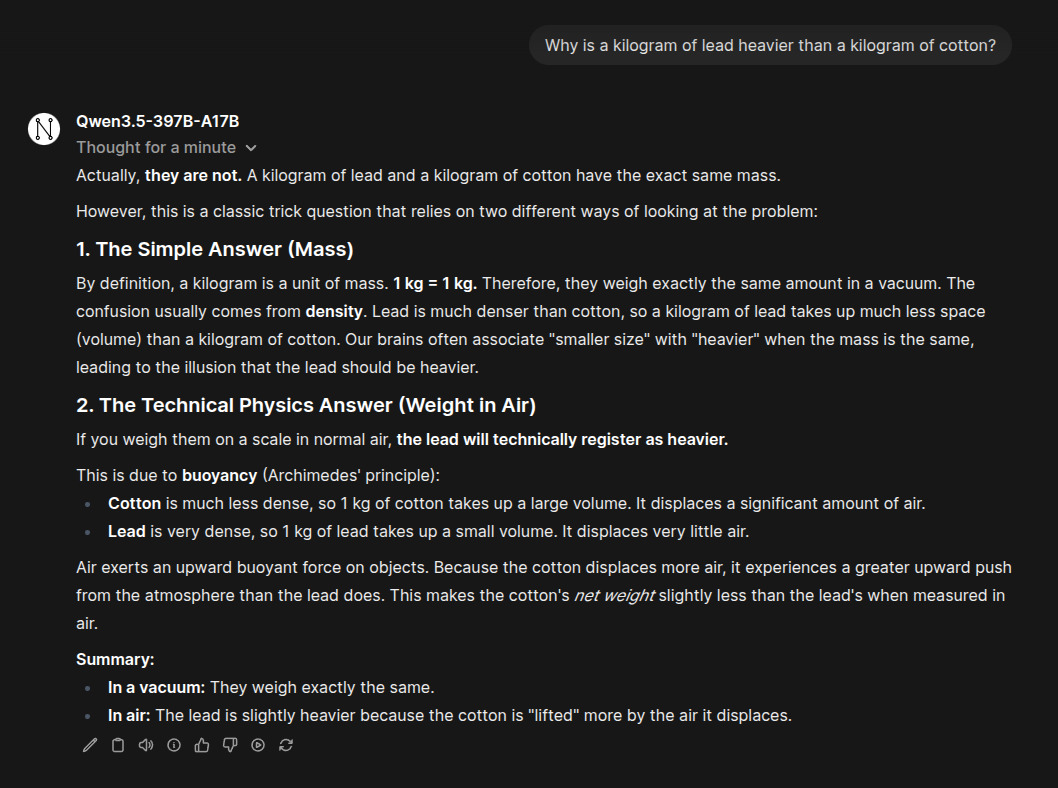Click the "2. The Technical Physics Answer" heading
Image resolution: width=1058 pixels, height=788 pixels.
click(x=306, y=405)
